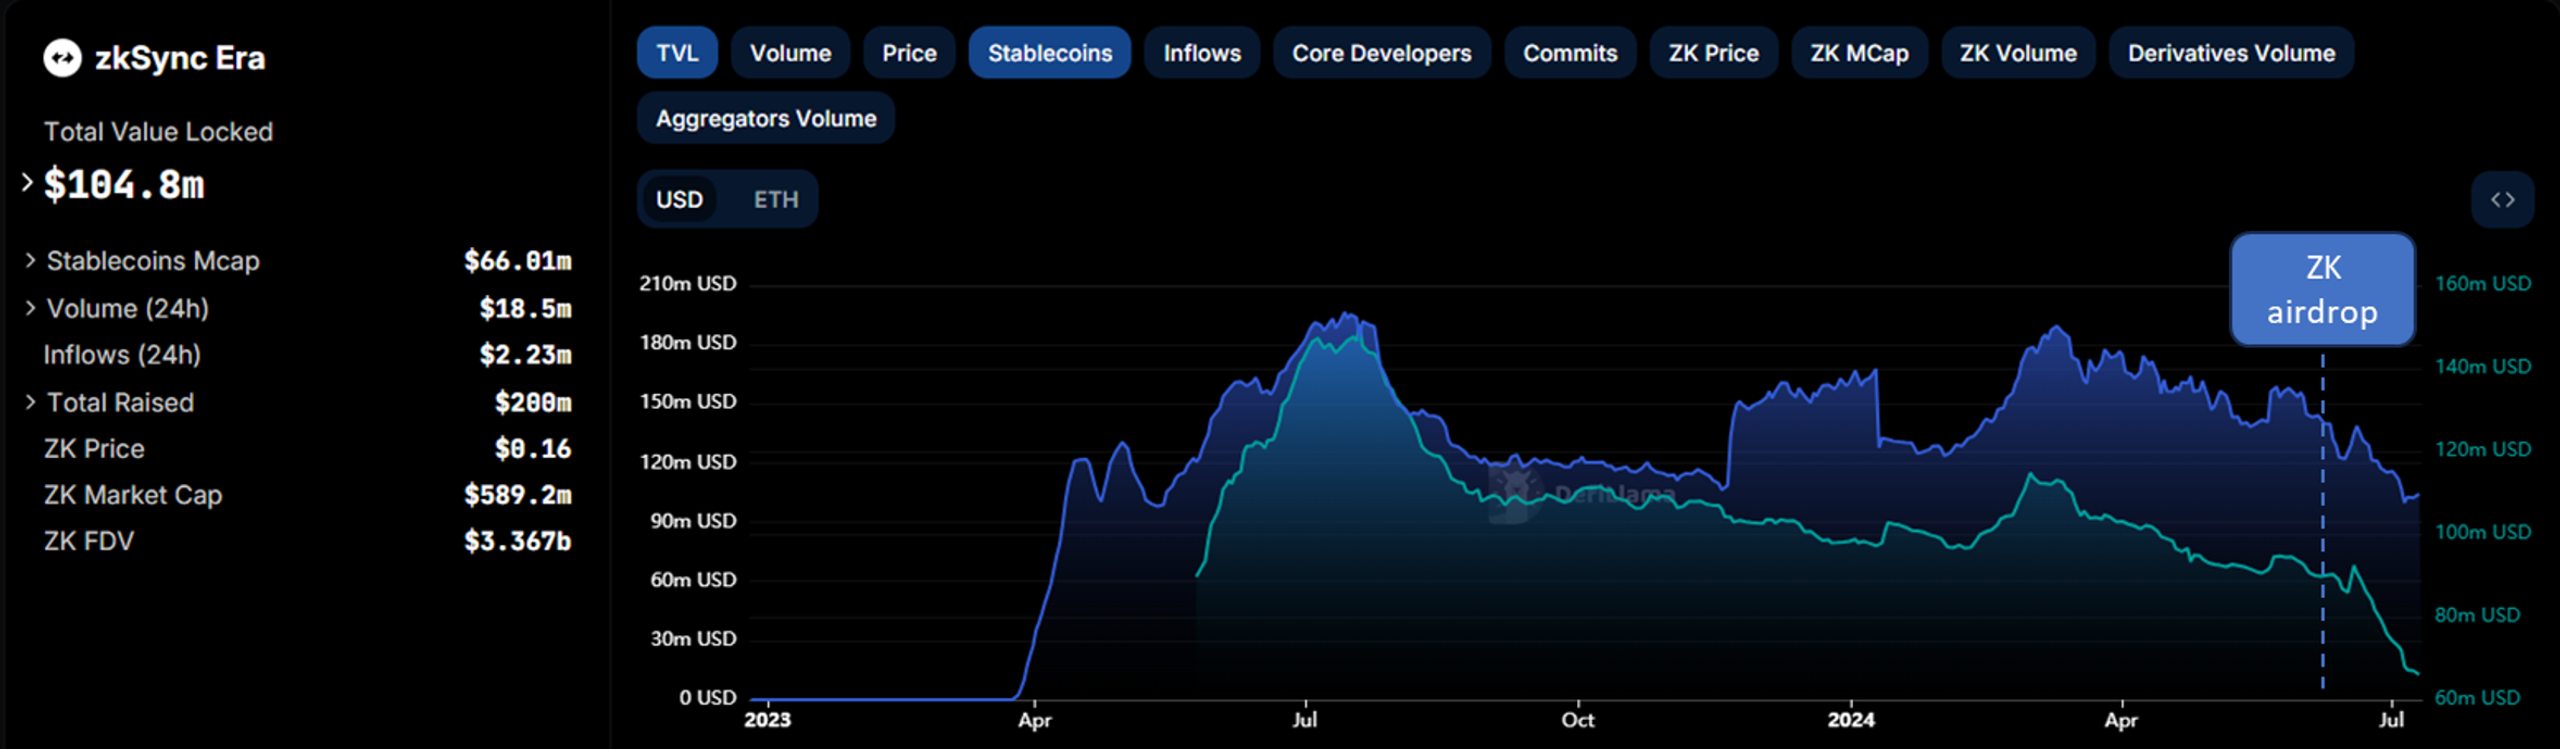Toggle the Volume chart series
Viewport: 2560px width, 749px height.
pos(790,53)
